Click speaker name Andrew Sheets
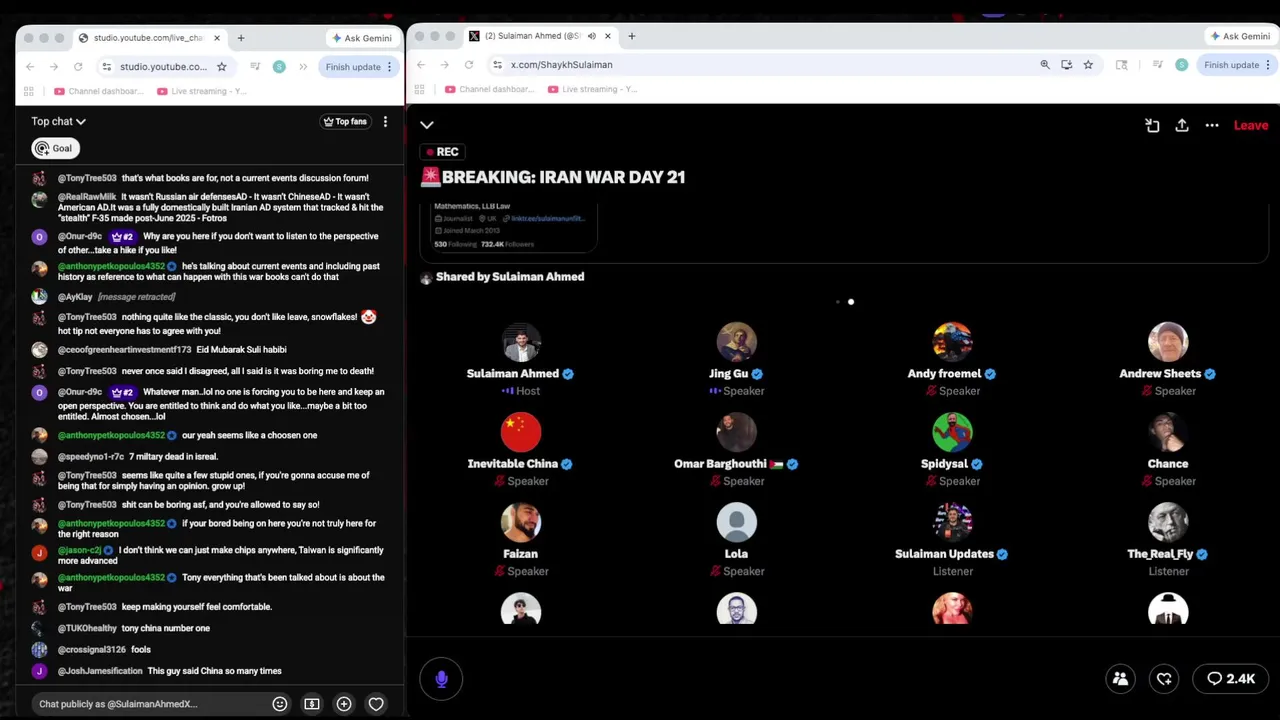Image resolution: width=1280 pixels, height=720 pixels. [x=1160, y=374]
